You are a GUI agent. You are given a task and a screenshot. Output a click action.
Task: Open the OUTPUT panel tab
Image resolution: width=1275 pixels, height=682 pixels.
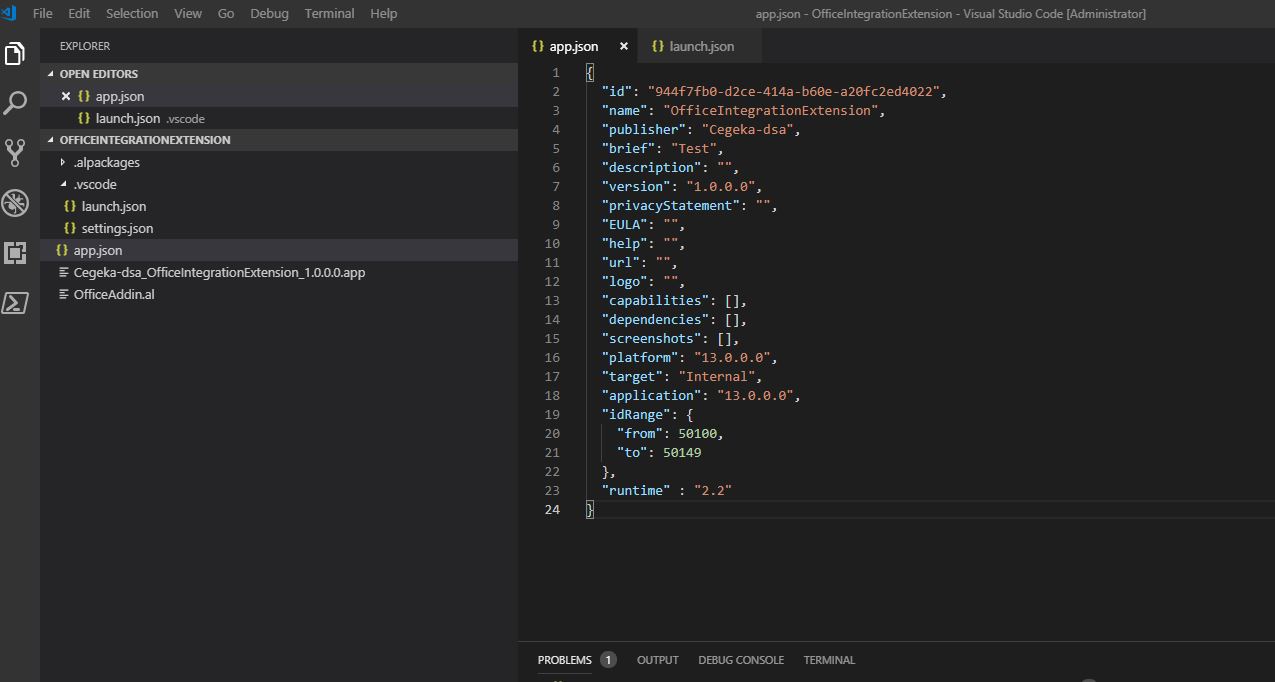(657, 660)
